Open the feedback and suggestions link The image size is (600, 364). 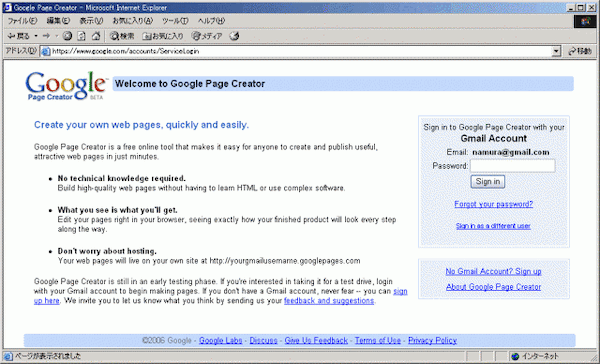pos(329,301)
